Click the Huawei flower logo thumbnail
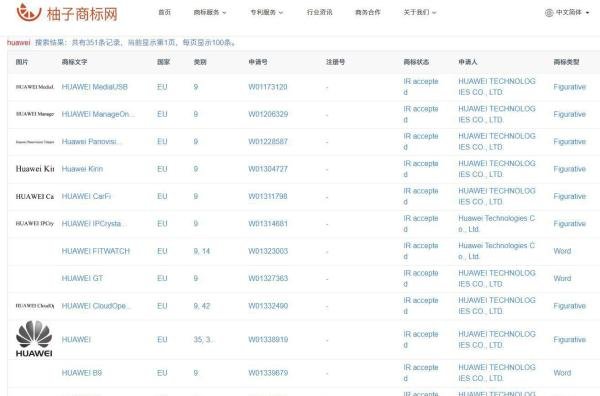This screenshot has height=396, width=600. 34,339
